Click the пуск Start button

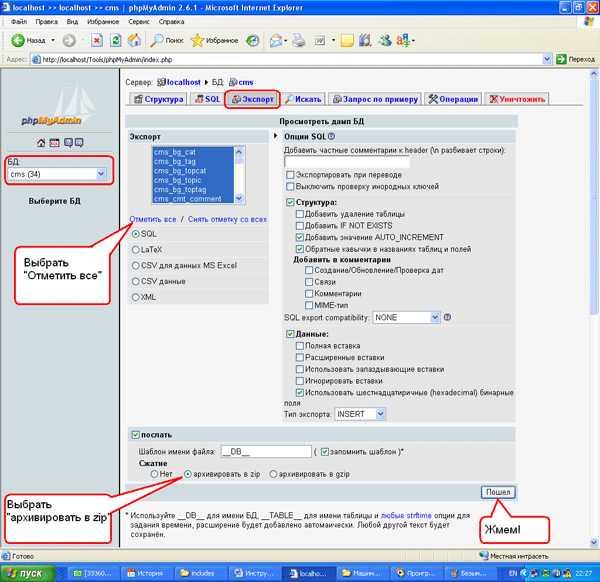[x=27, y=573]
